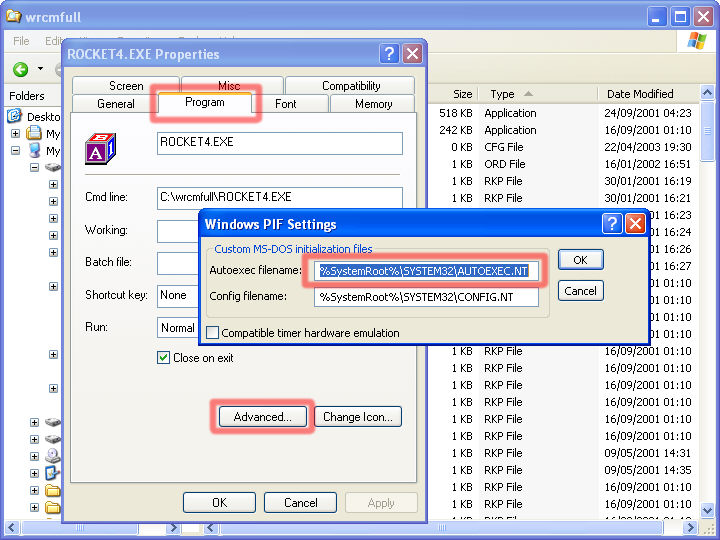The width and height of the screenshot is (720, 540).
Task: Sort by Date Modified column header
Action: tap(648, 94)
